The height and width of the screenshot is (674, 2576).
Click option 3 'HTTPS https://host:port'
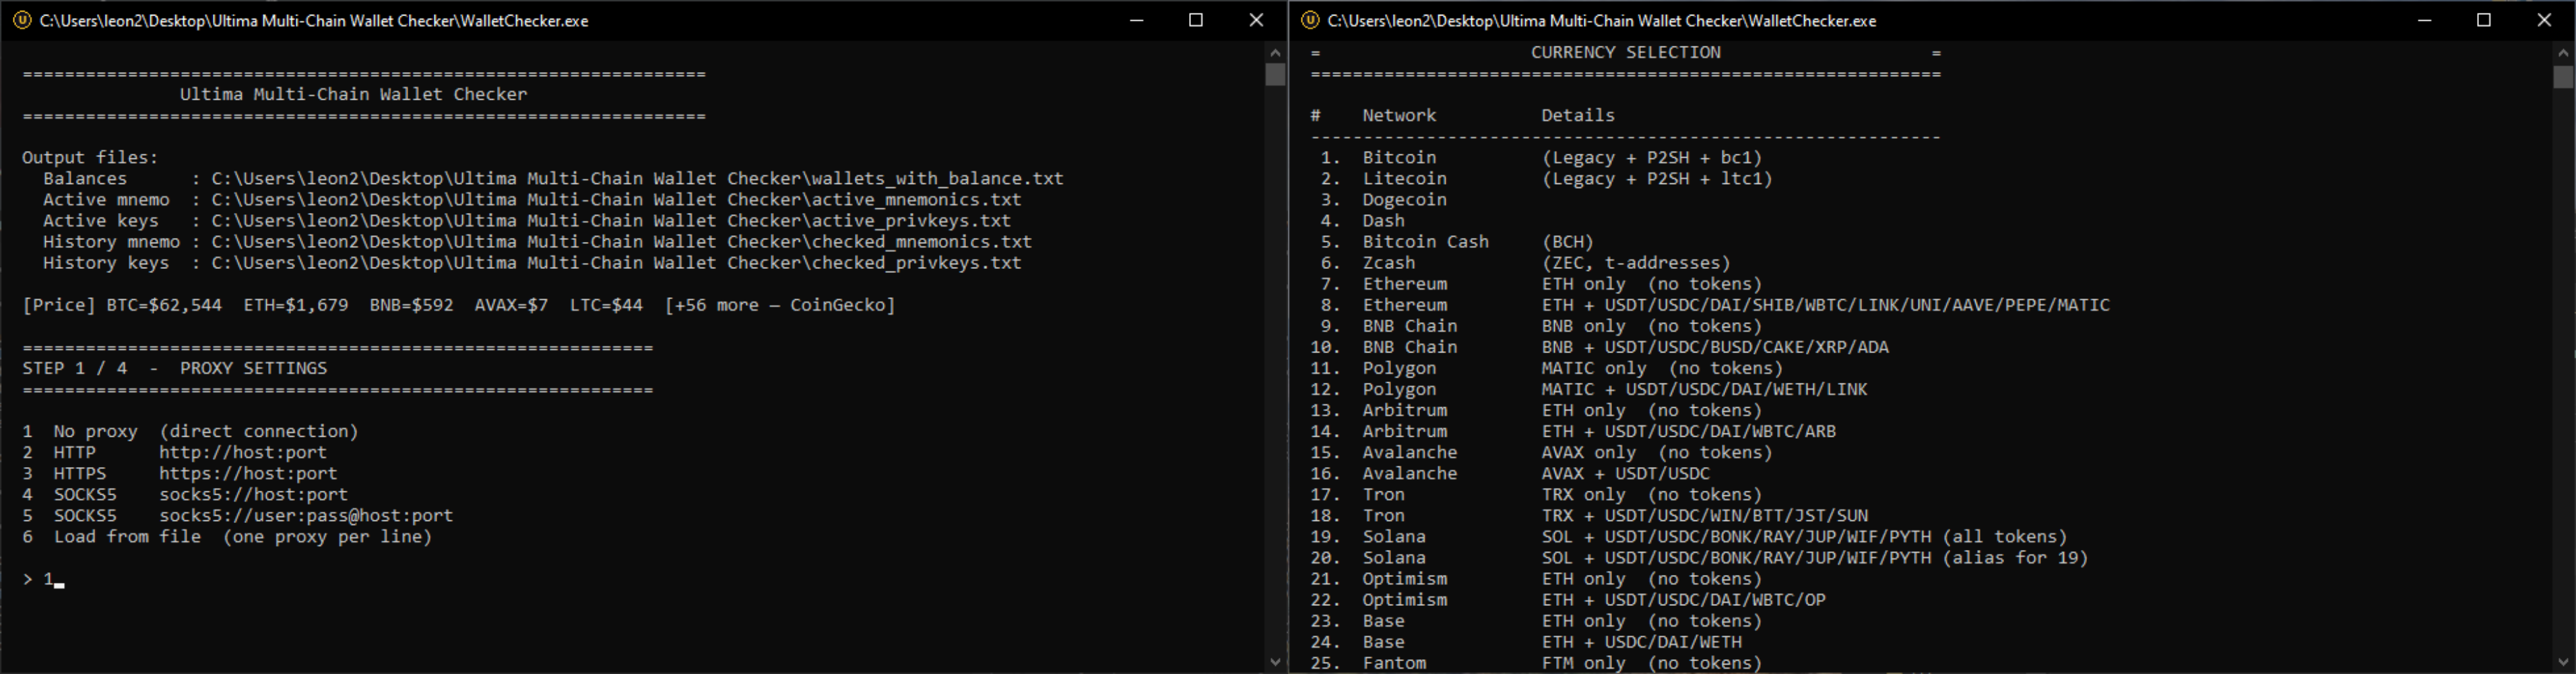point(180,473)
